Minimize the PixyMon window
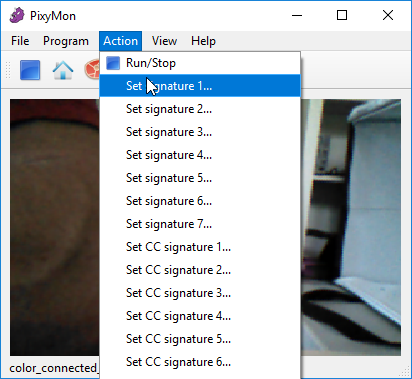 (297, 15)
